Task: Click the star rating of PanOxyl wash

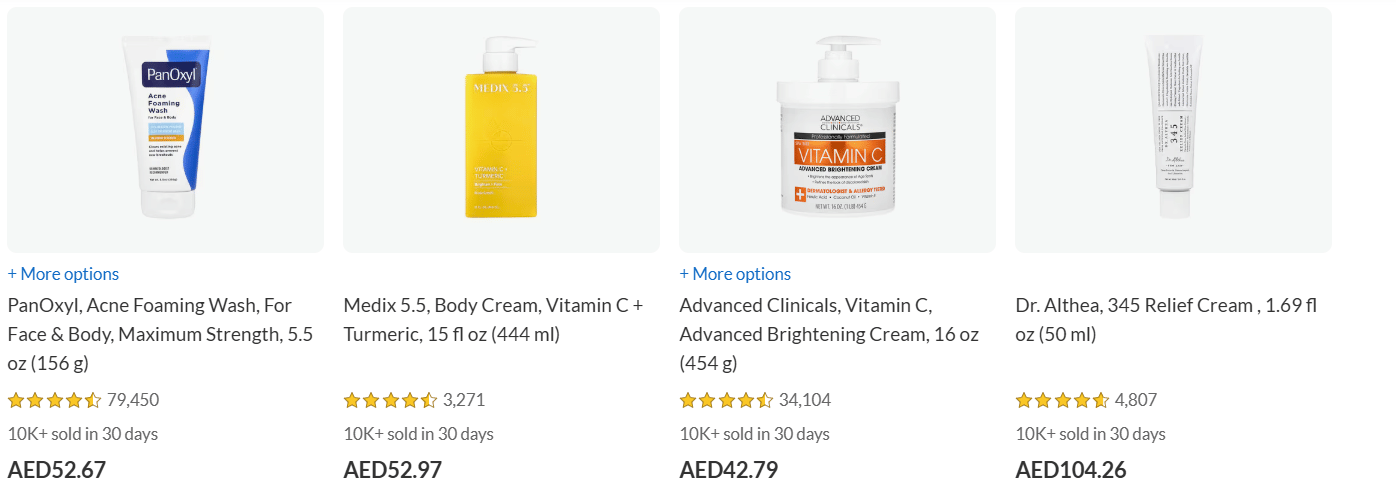Action: click(54, 401)
